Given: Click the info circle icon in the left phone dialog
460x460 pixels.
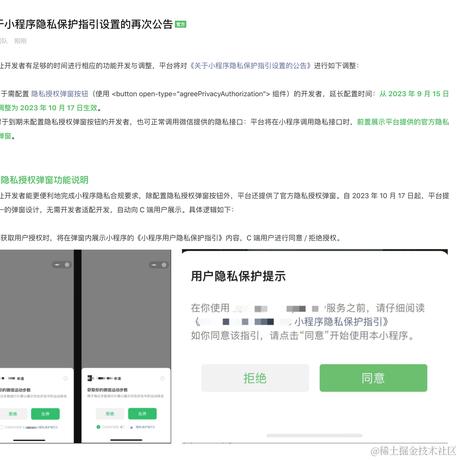Looking at the screenshot, I should pyautogui.click(x=65, y=378).
